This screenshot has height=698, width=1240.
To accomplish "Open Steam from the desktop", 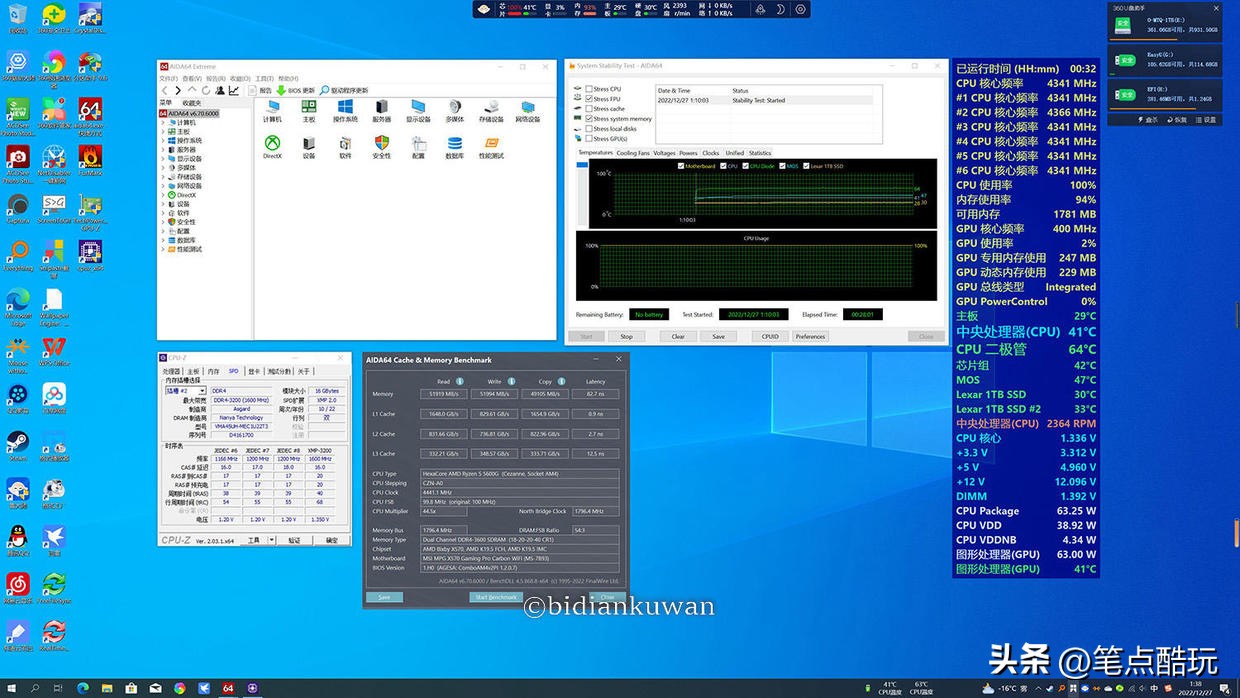I will pos(17,443).
